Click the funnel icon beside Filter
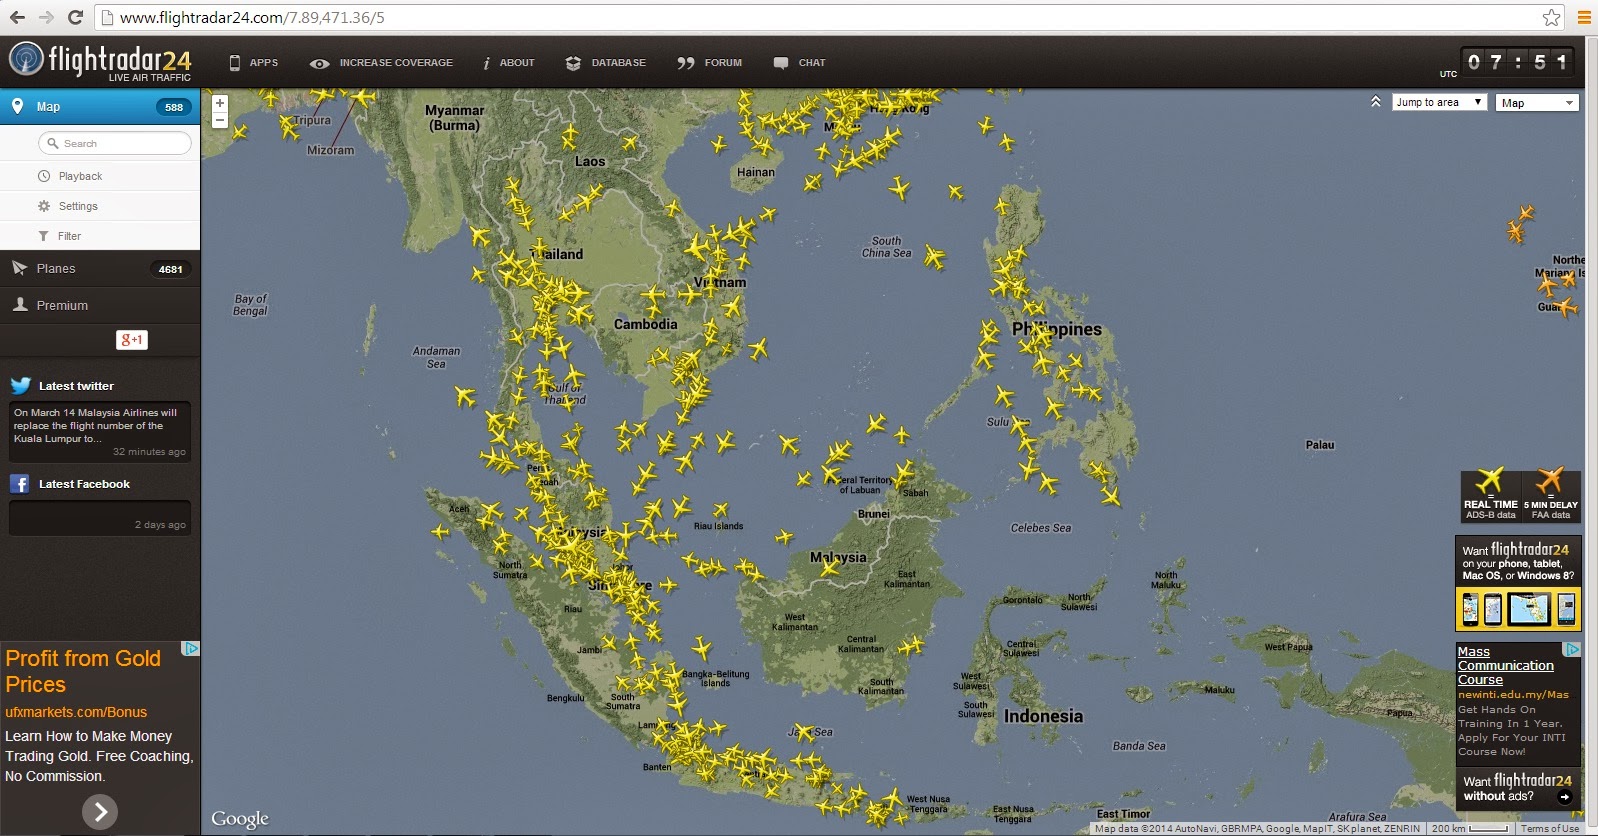 [x=43, y=236]
